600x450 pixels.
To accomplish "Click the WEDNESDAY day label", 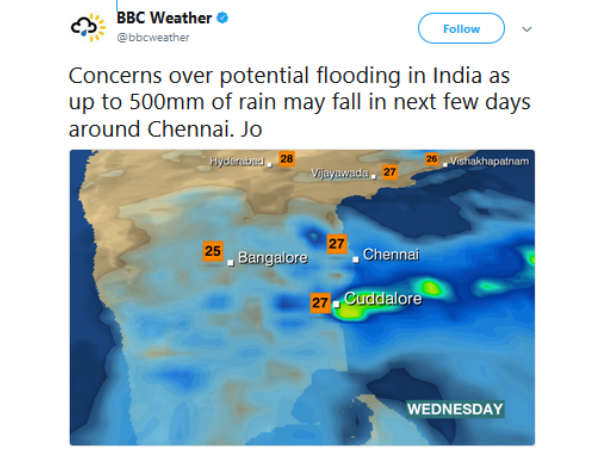I will pyautogui.click(x=455, y=409).
